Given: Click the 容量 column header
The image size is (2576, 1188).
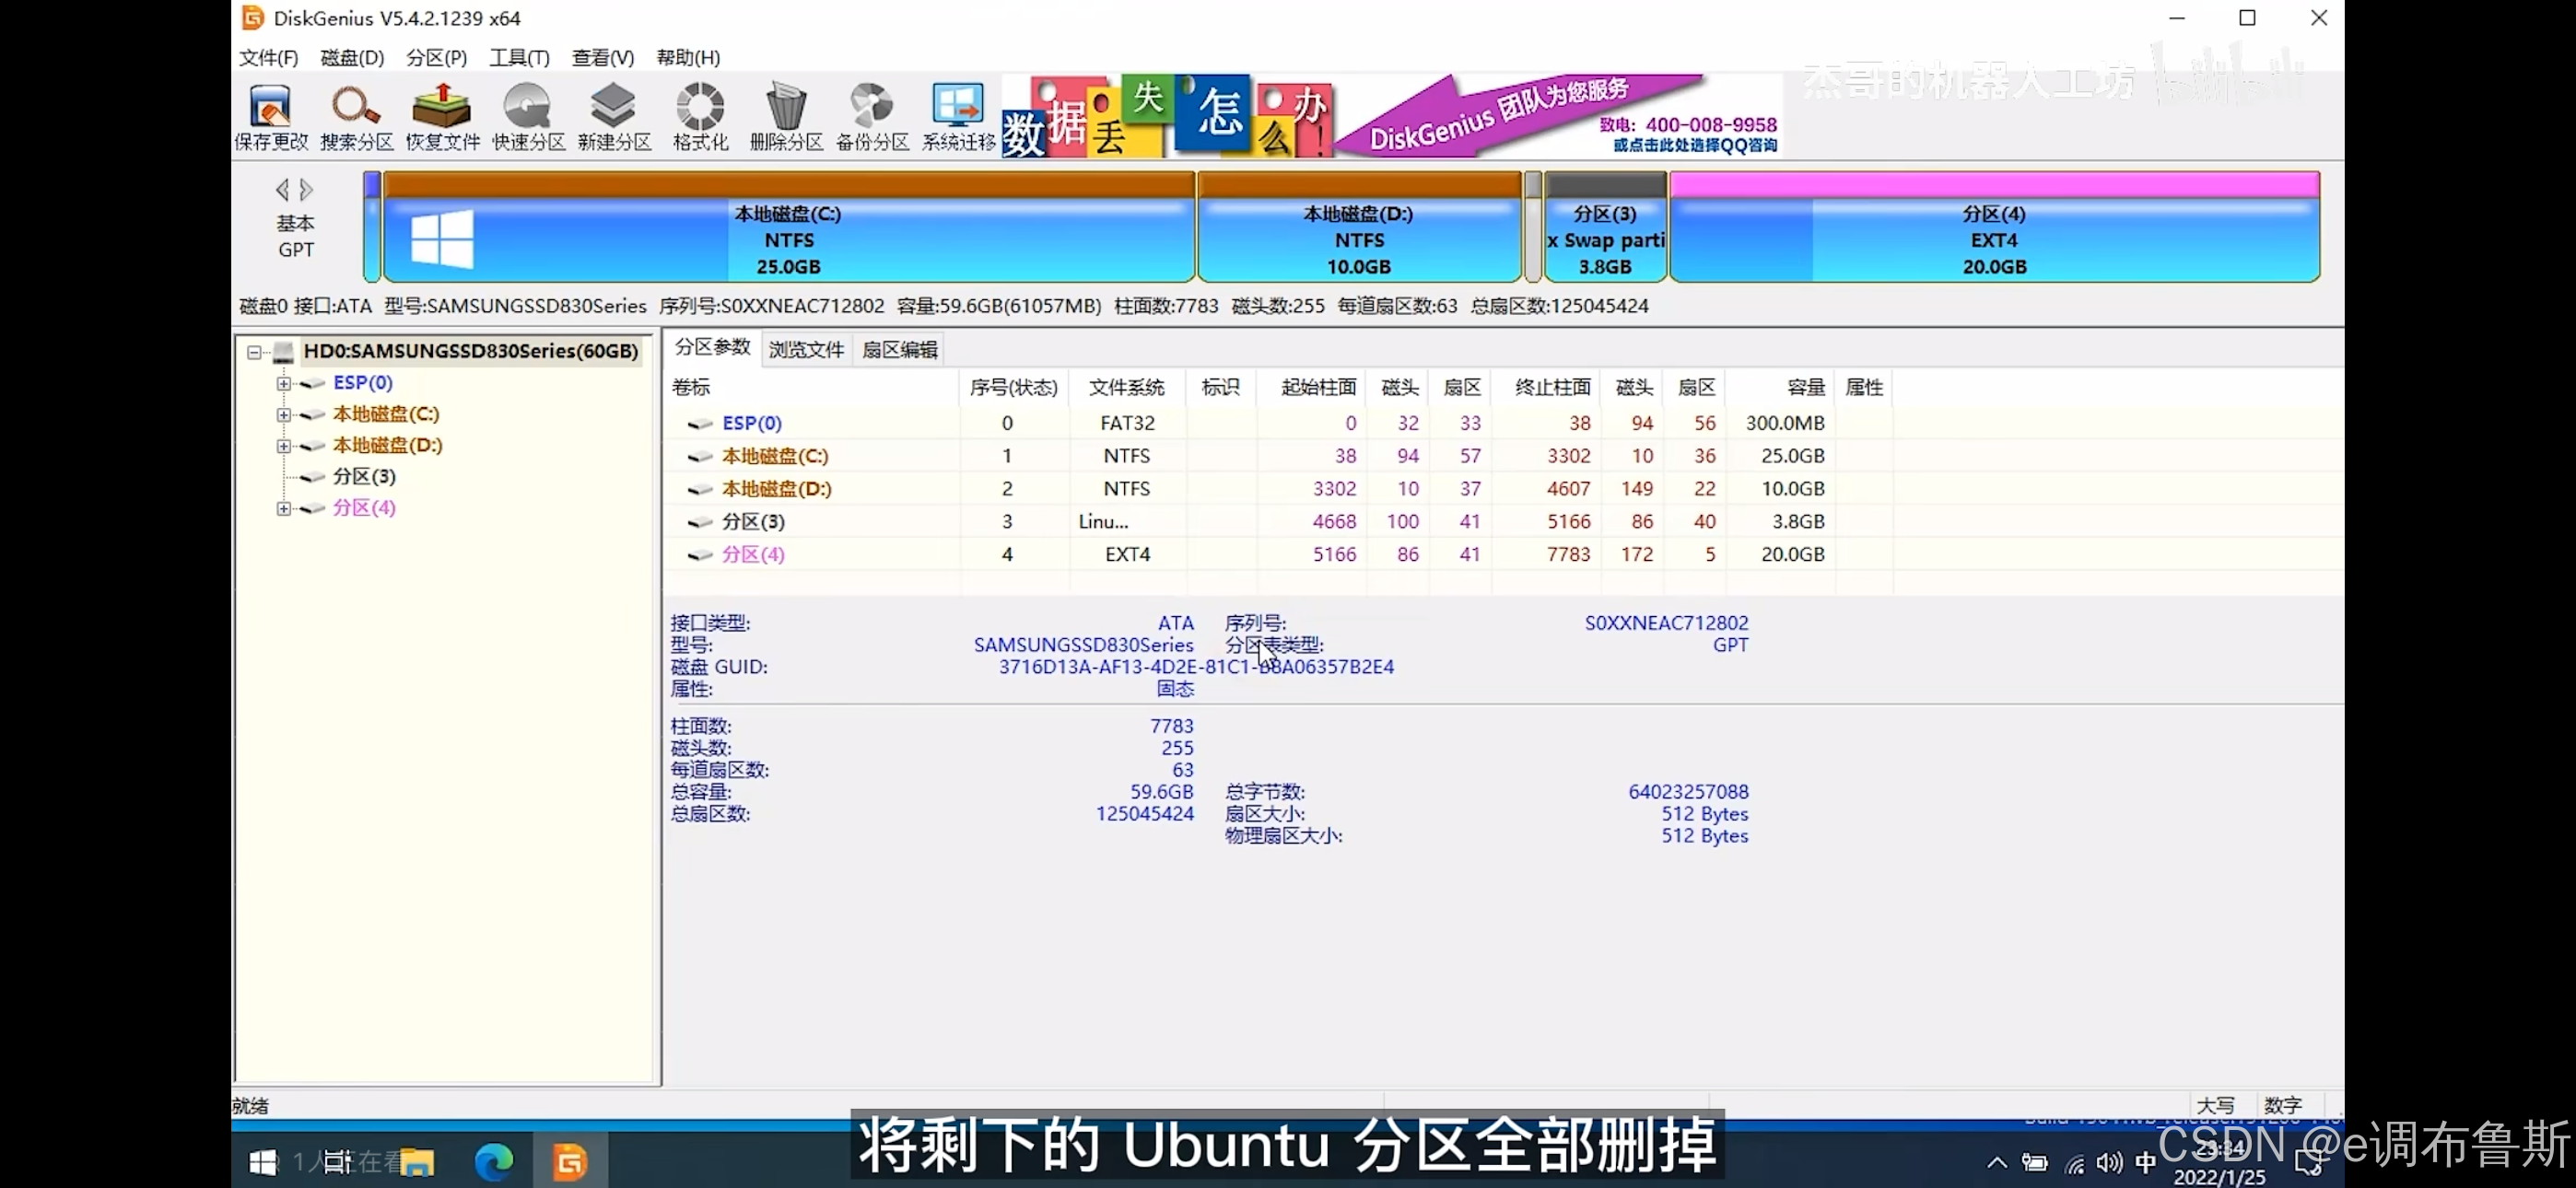Looking at the screenshot, I should point(1780,387).
